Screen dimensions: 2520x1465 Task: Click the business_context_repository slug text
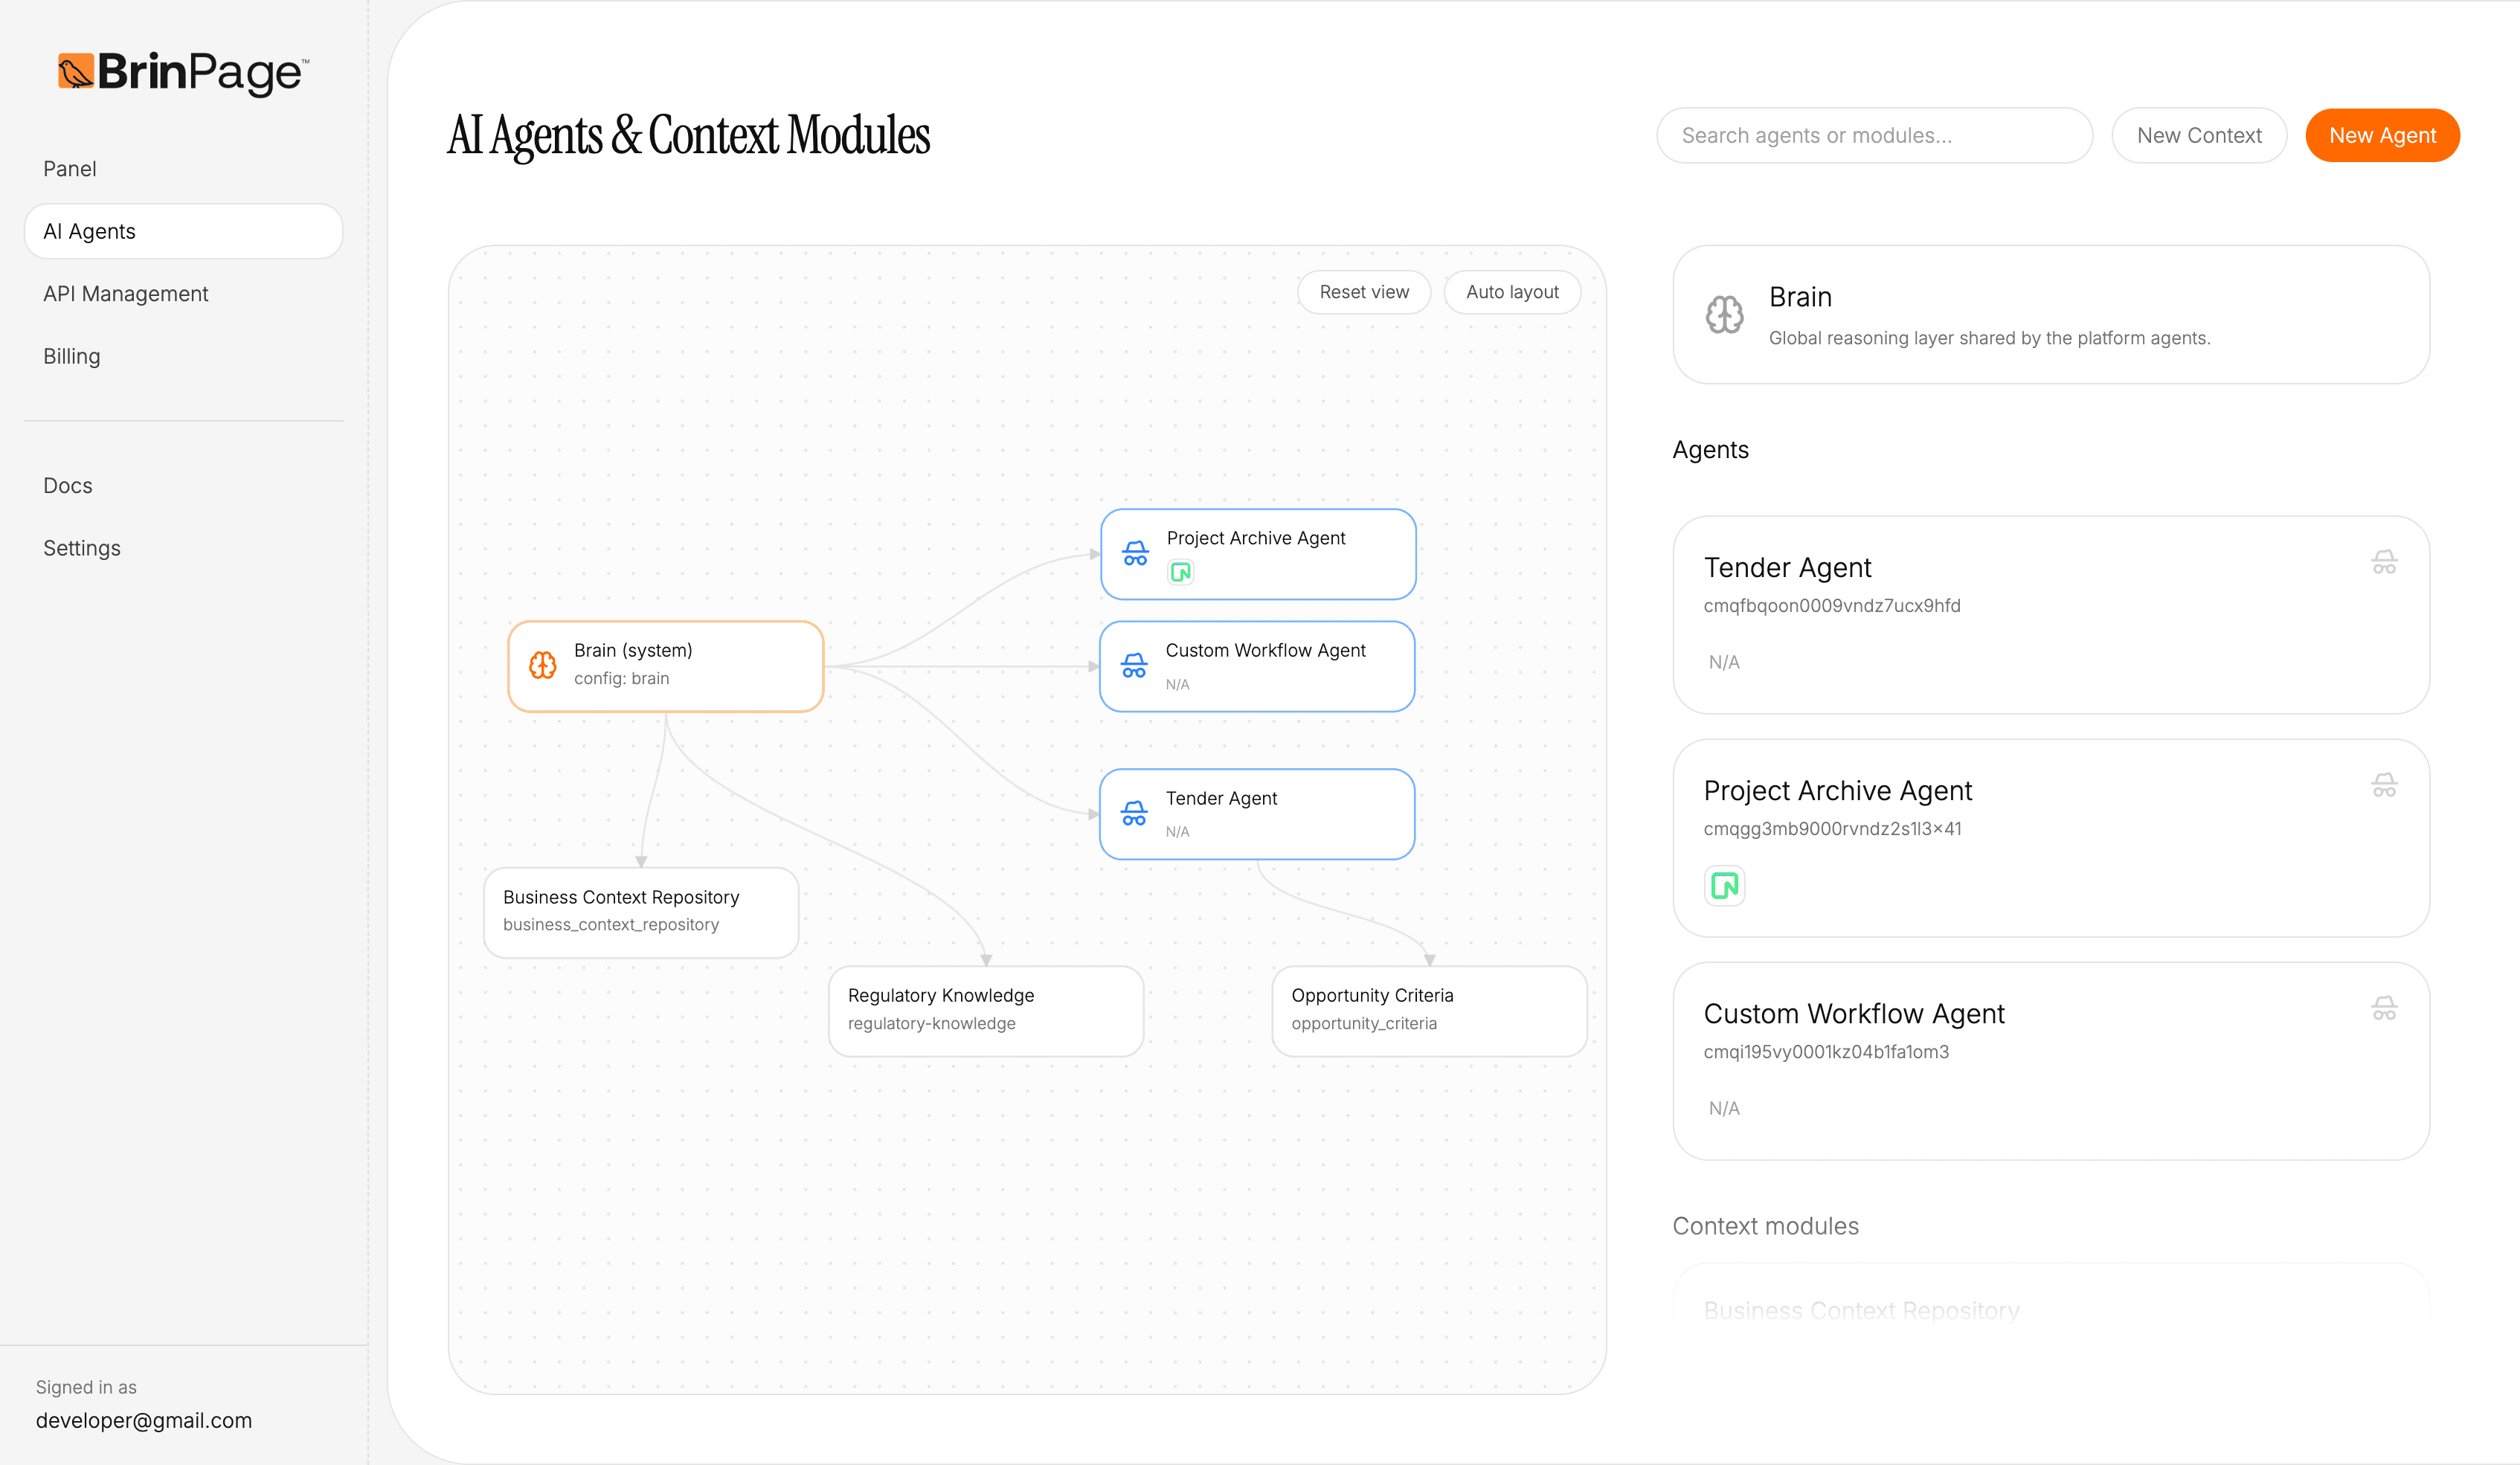click(x=611, y=925)
